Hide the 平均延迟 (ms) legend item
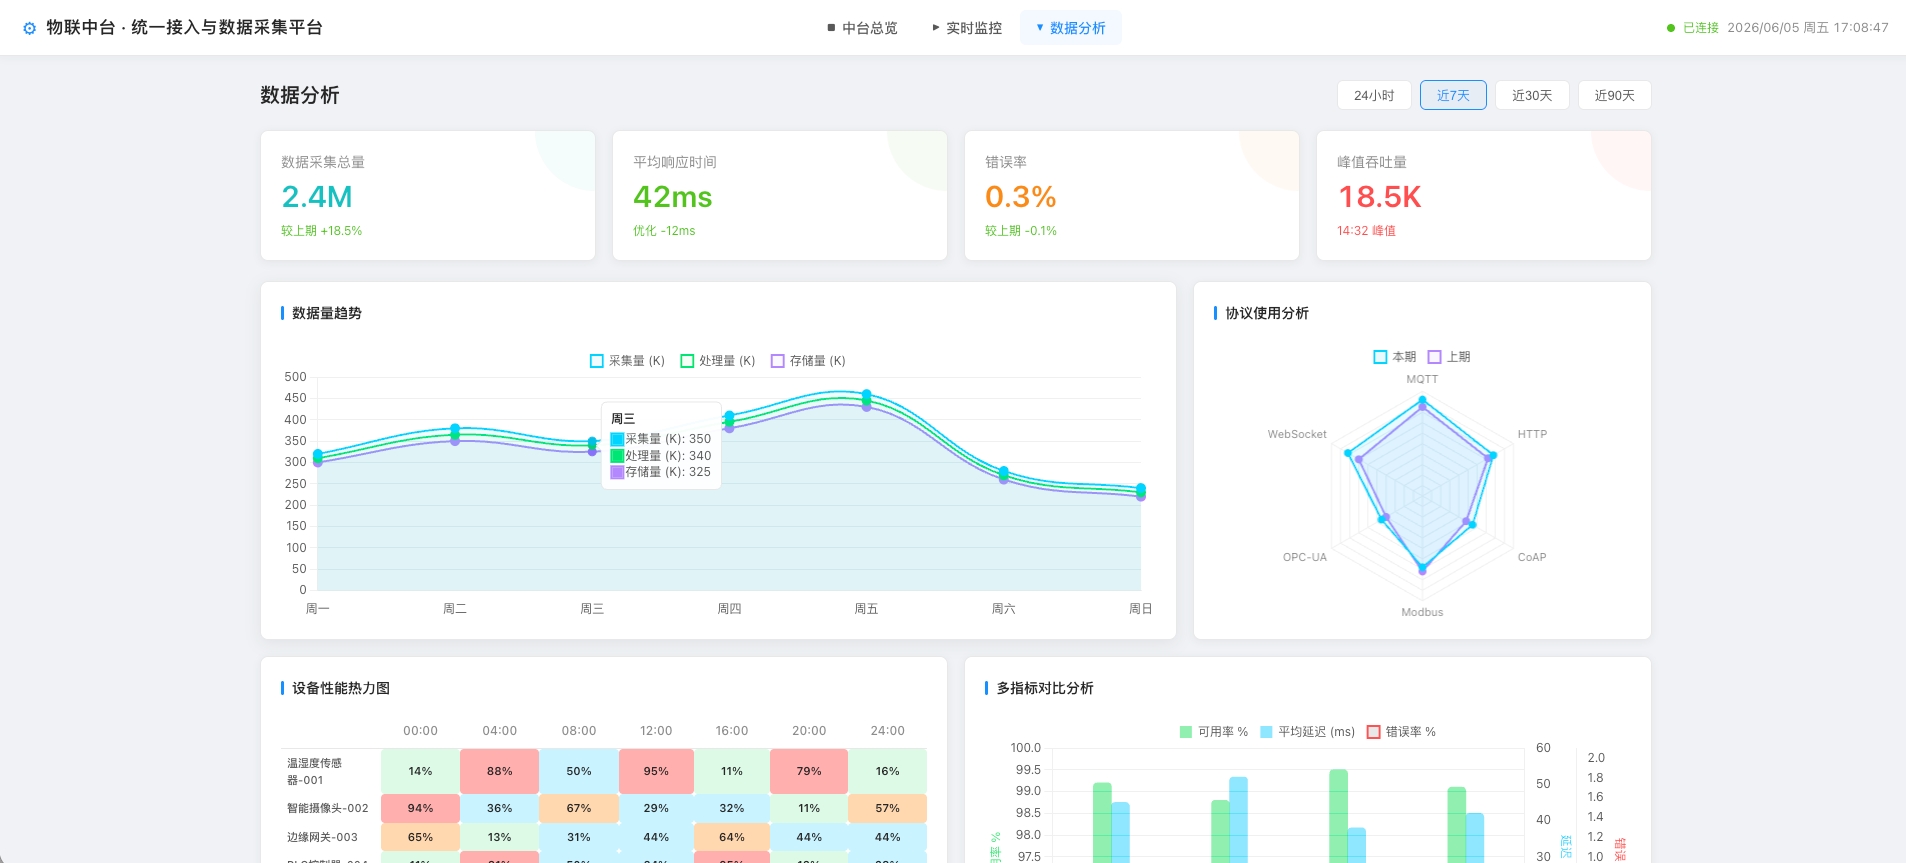The image size is (1906, 863). 1307,732
